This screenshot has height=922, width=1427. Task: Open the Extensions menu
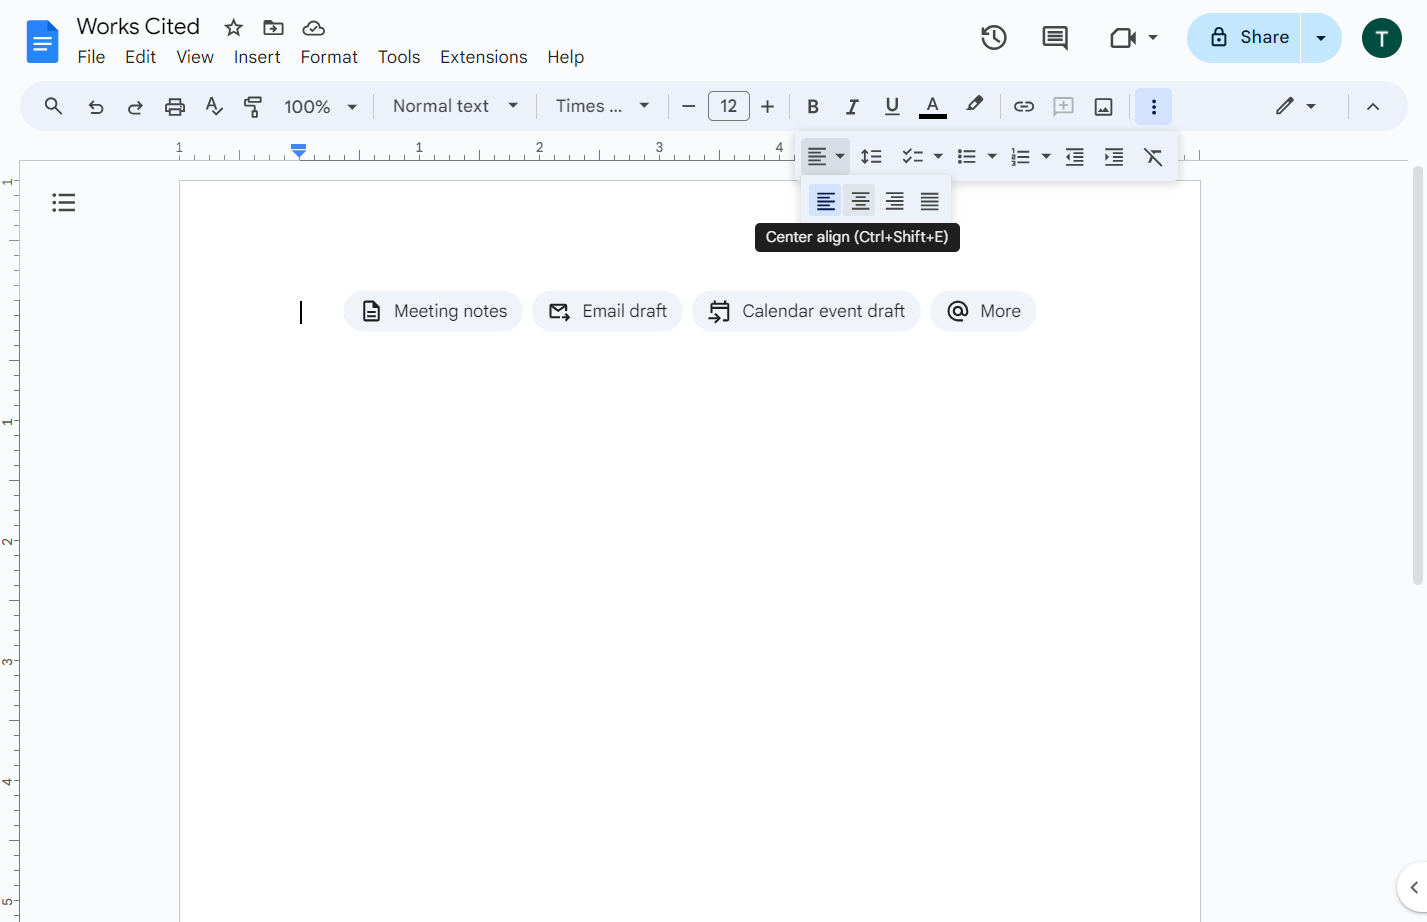484,57
